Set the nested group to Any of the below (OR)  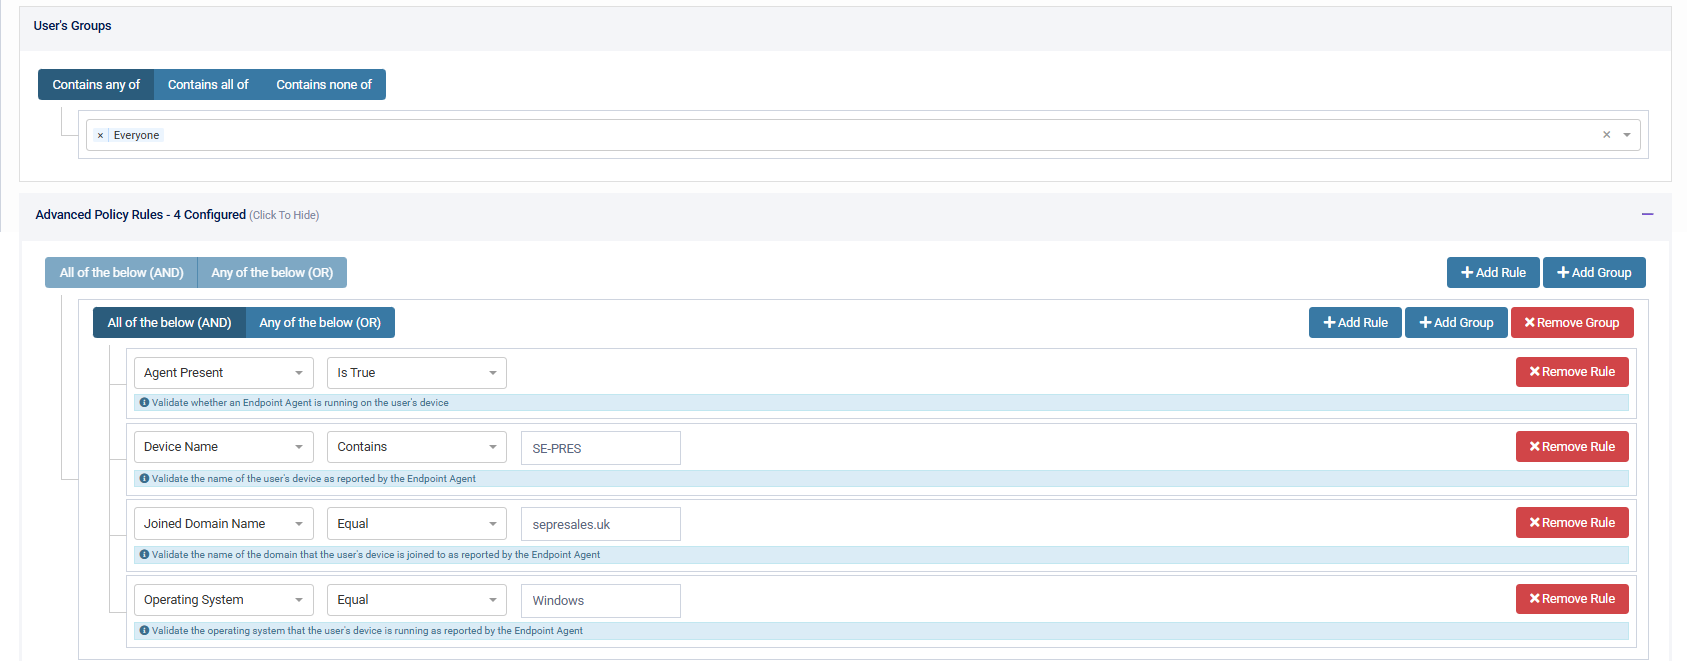(x=320, y=323)
